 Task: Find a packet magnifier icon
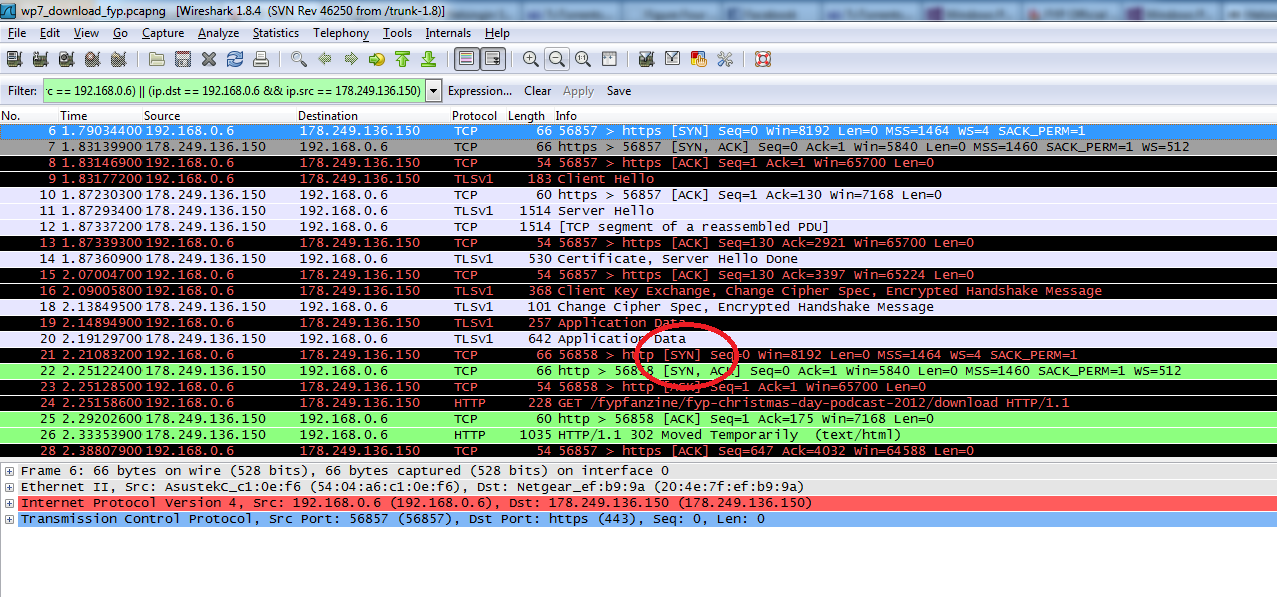(x=298, y=59)
